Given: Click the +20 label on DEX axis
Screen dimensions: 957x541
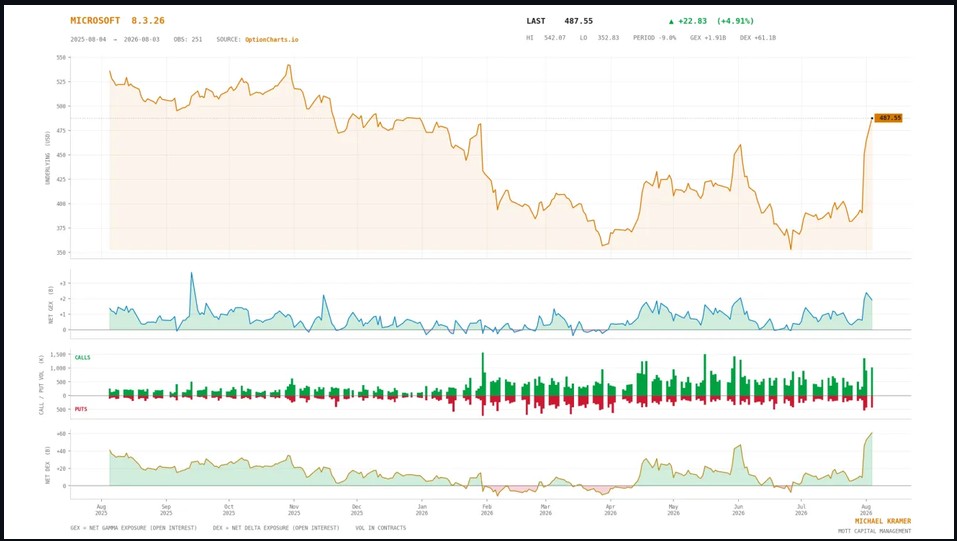Looking at the screenshot, I should click(x=62, y=469).
